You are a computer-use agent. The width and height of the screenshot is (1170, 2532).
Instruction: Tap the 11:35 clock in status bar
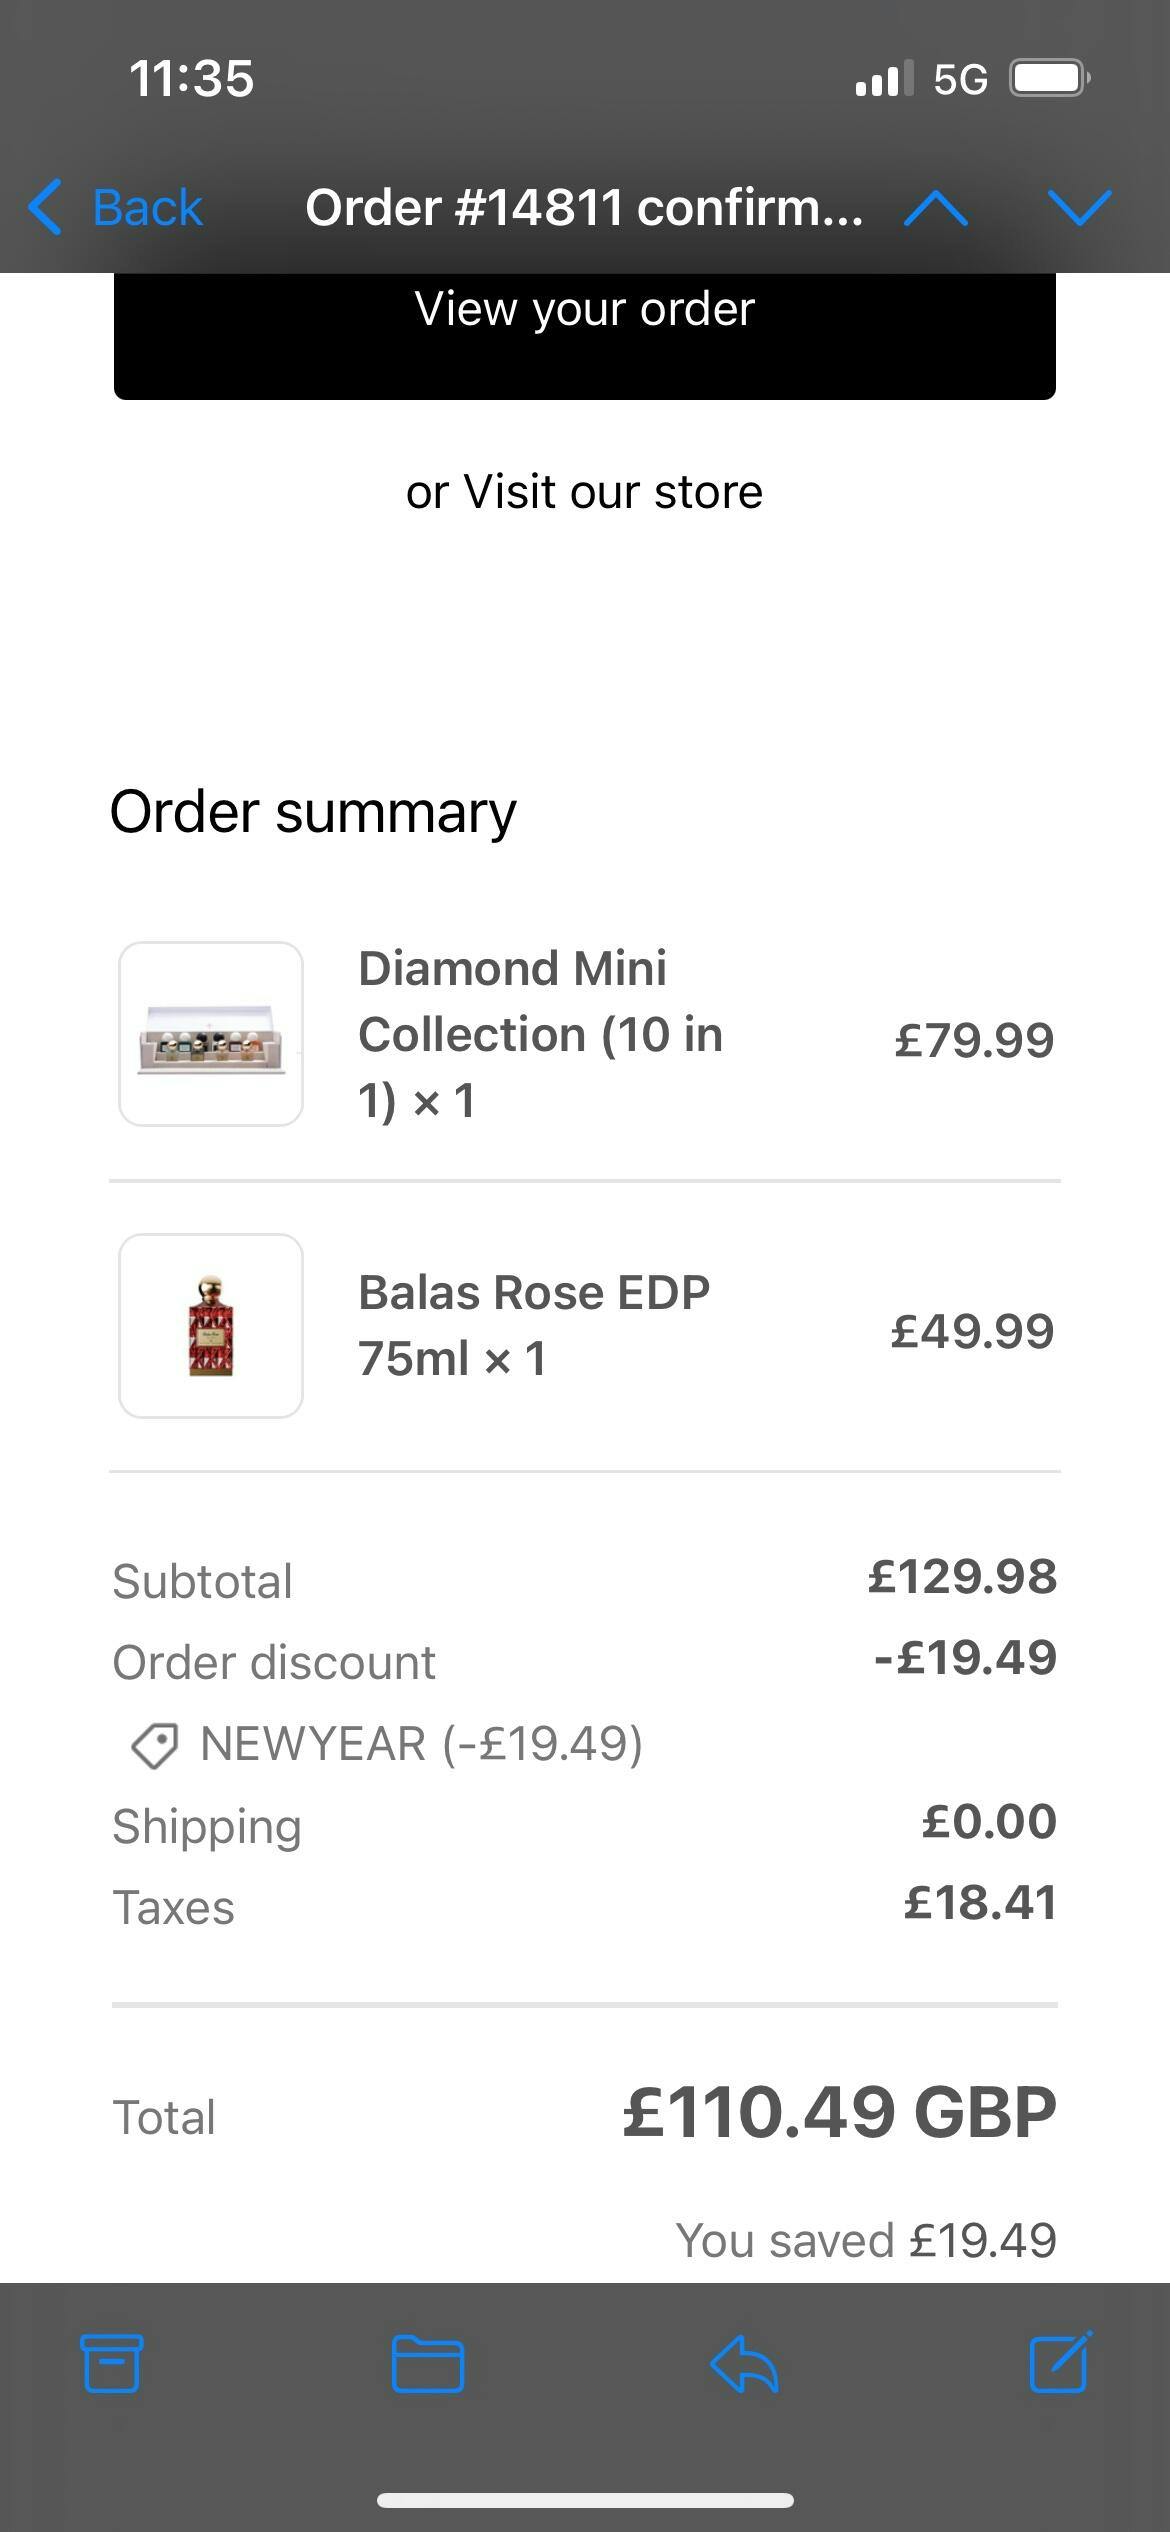pos(191,78)
